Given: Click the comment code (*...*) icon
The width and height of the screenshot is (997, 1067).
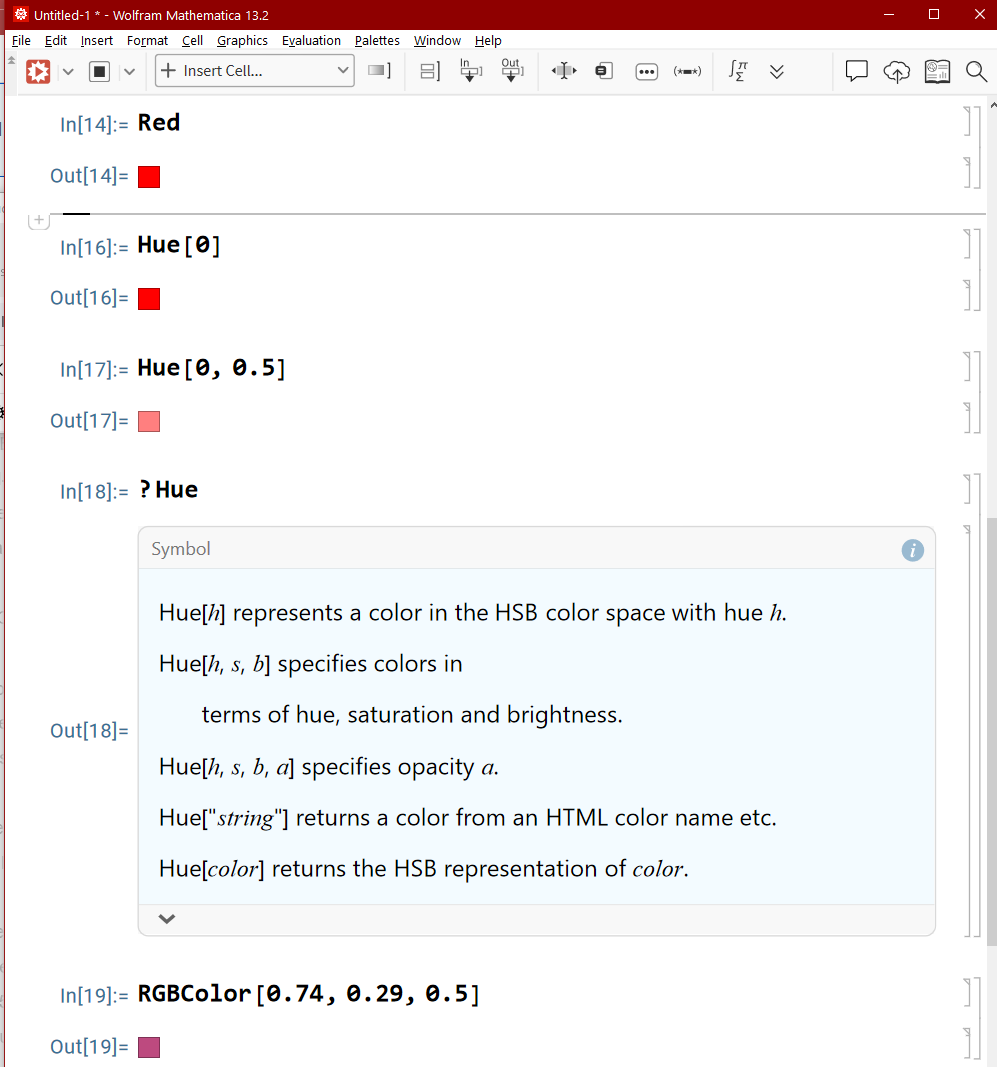Looking at the screenshot, I should 687,71.
